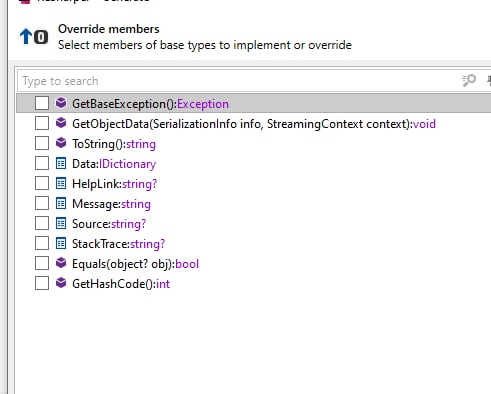491x394 pixels.
Task: Select the GetObjectData row text
Action: point(254,124)
